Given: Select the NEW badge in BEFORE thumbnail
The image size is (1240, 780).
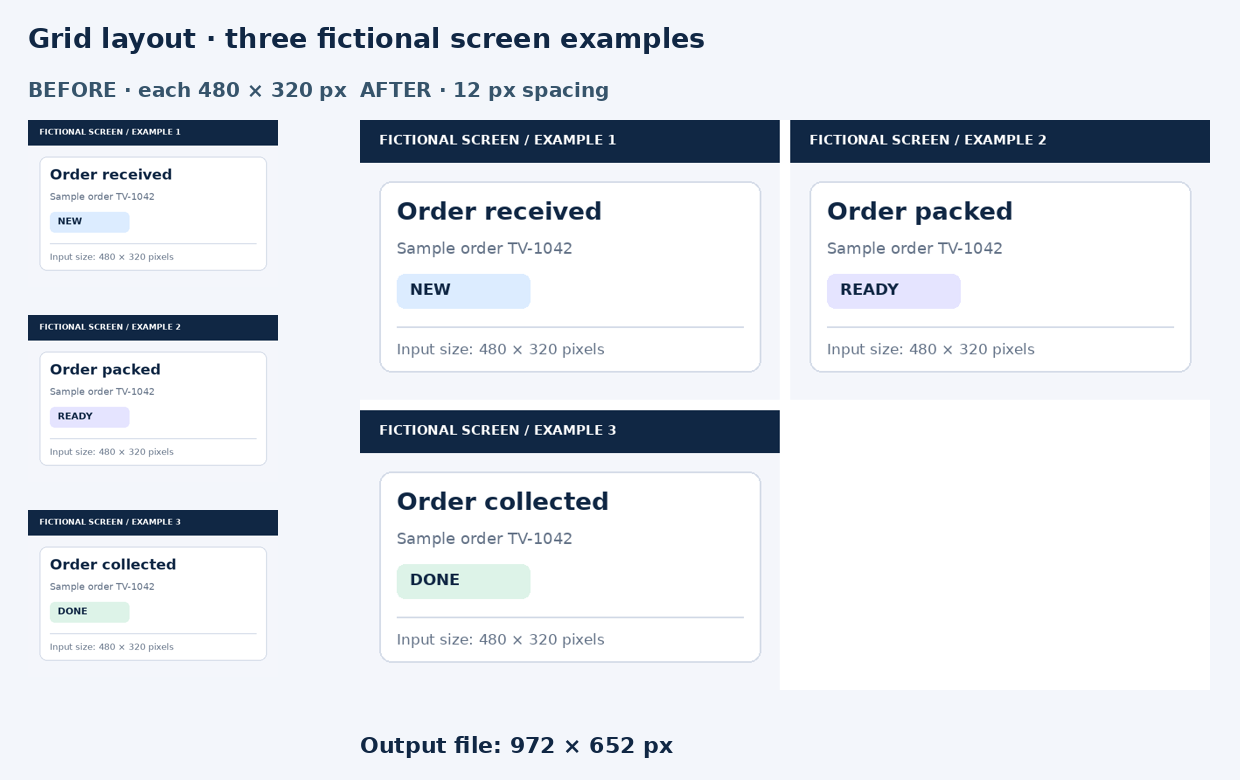Looking at the screenshot, I should point(89,222).
